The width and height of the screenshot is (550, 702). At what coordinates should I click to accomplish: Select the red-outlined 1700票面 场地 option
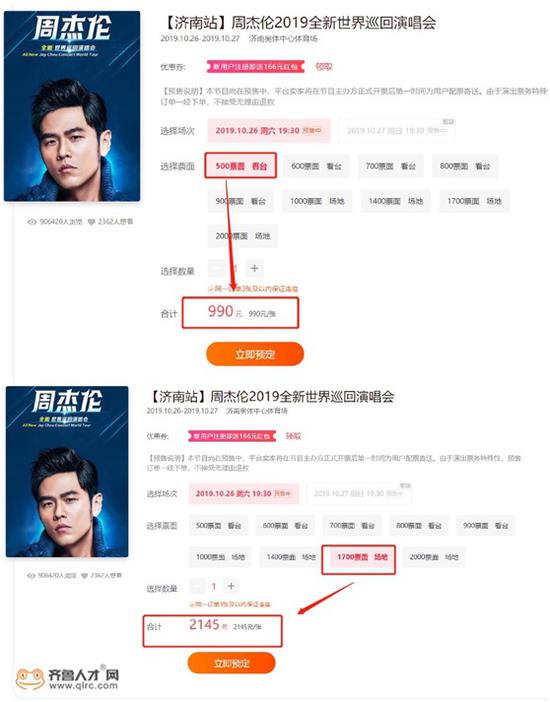tap(359, 557)
